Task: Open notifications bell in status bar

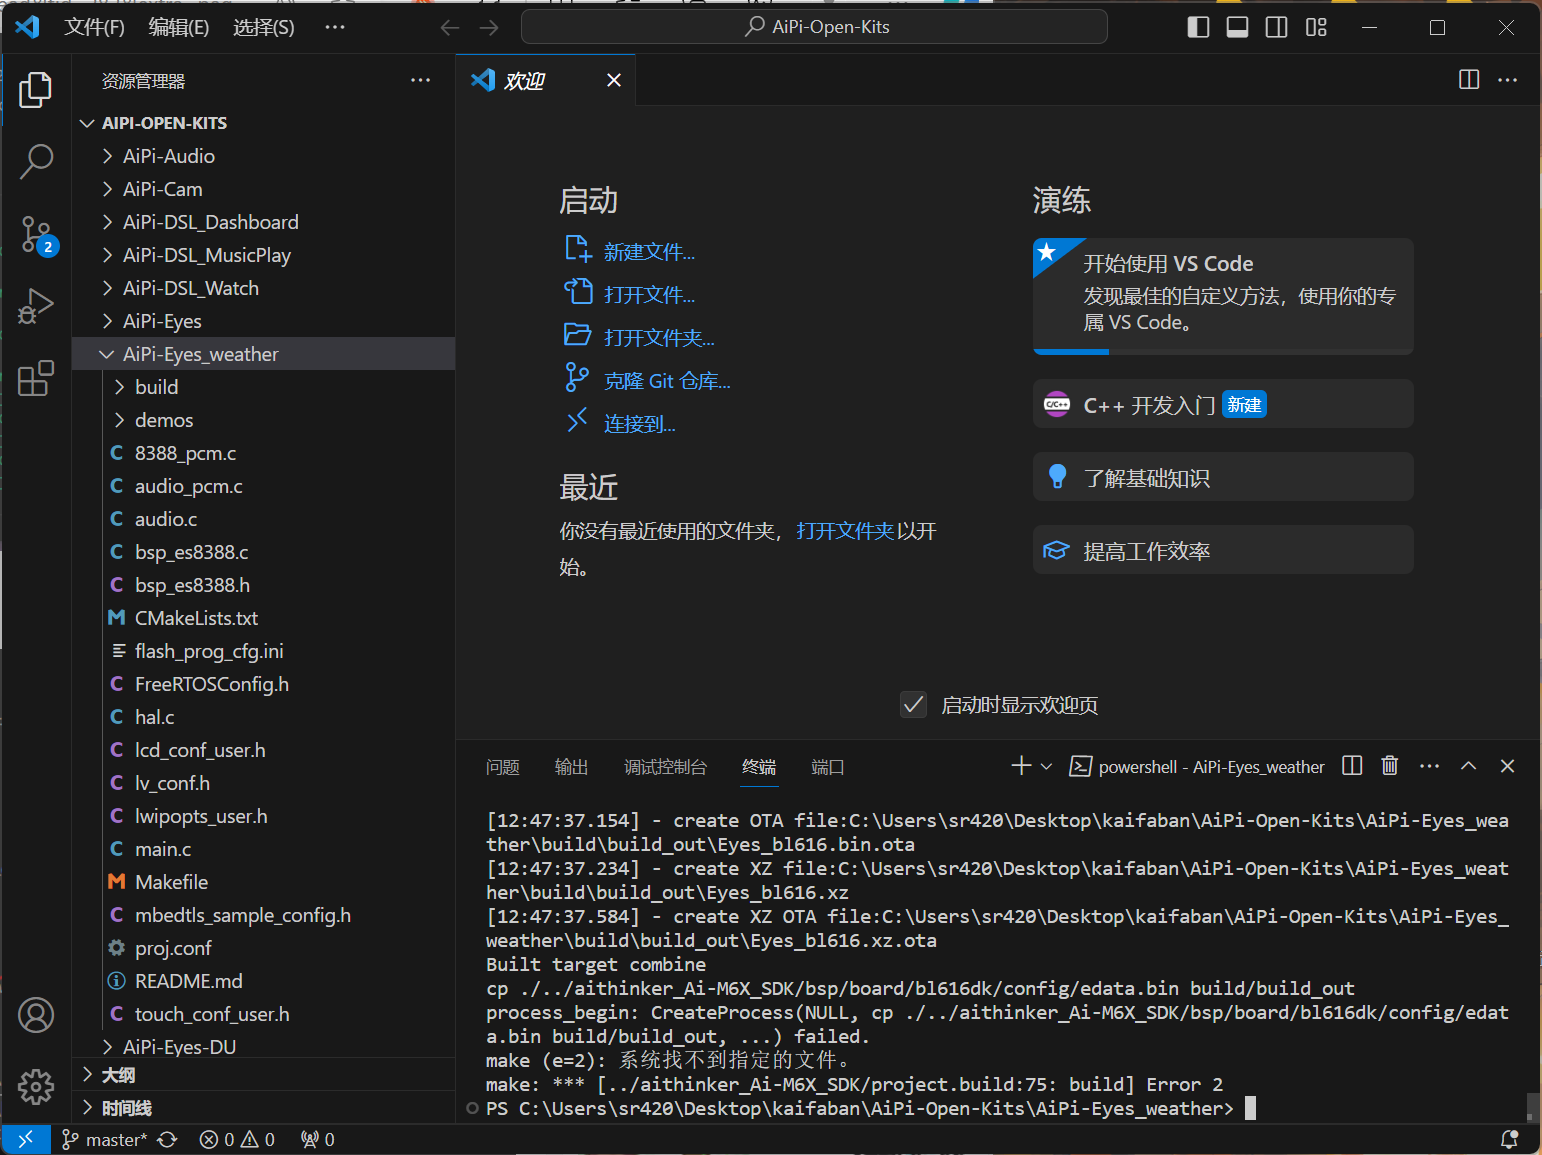Action: 1509,1139
